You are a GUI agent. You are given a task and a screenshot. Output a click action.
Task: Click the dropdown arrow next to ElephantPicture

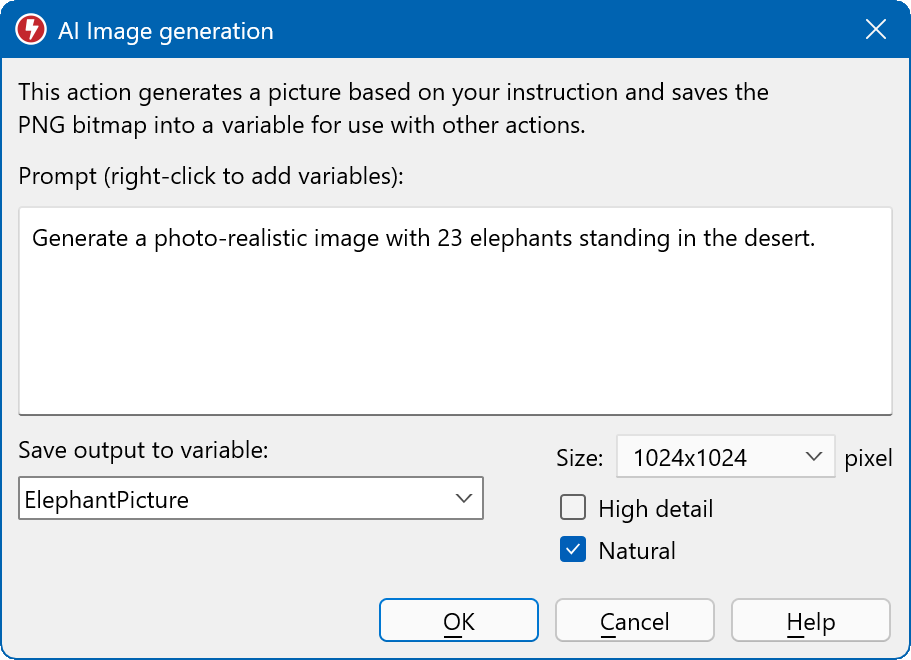[465, 498]
